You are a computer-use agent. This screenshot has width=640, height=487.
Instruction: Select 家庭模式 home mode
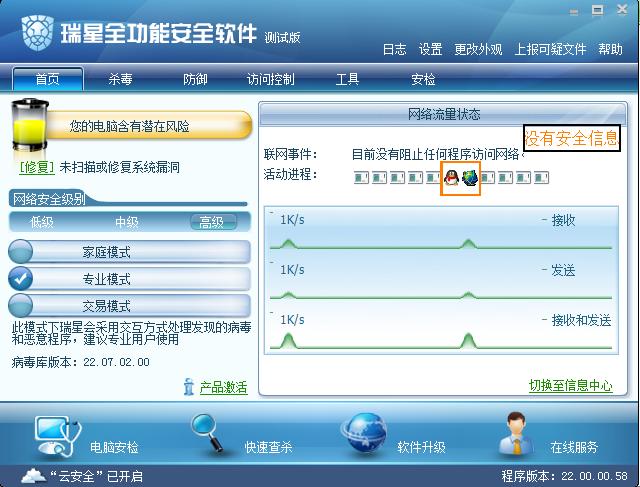click(x=129, y=252)
